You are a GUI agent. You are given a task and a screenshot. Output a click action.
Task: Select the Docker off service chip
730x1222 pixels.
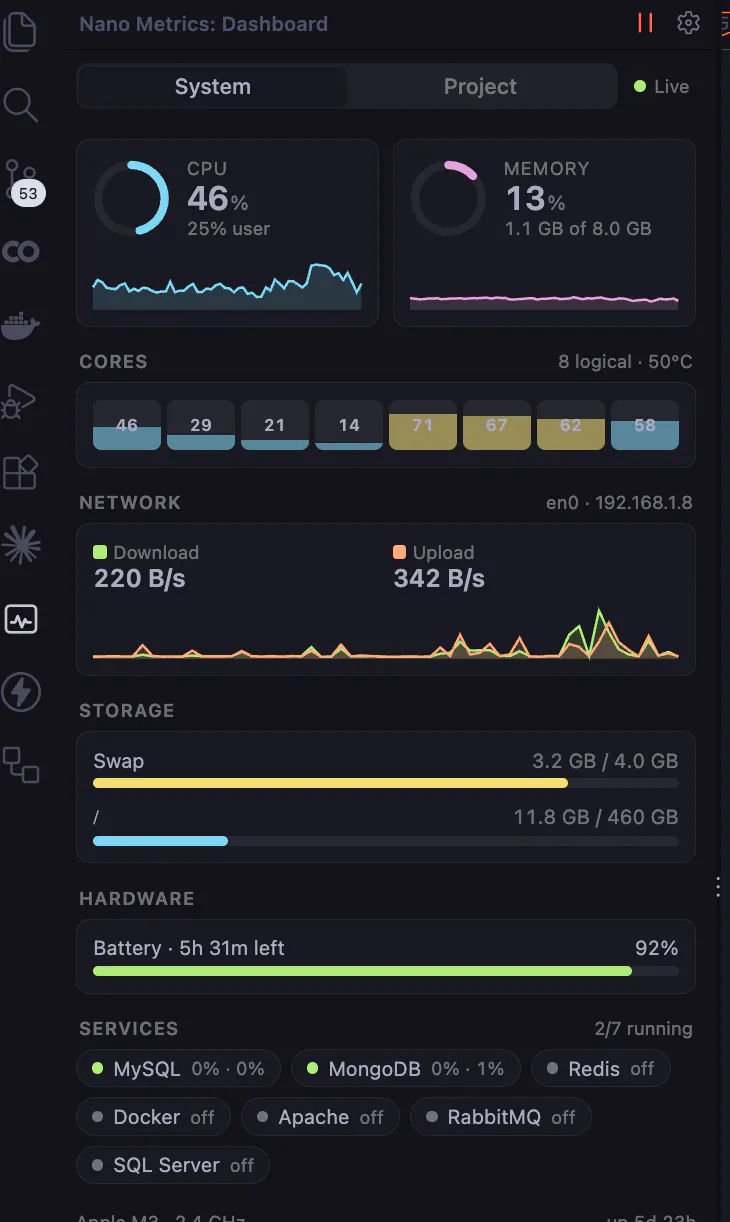pyautogui.click(x=153, y=1117)
